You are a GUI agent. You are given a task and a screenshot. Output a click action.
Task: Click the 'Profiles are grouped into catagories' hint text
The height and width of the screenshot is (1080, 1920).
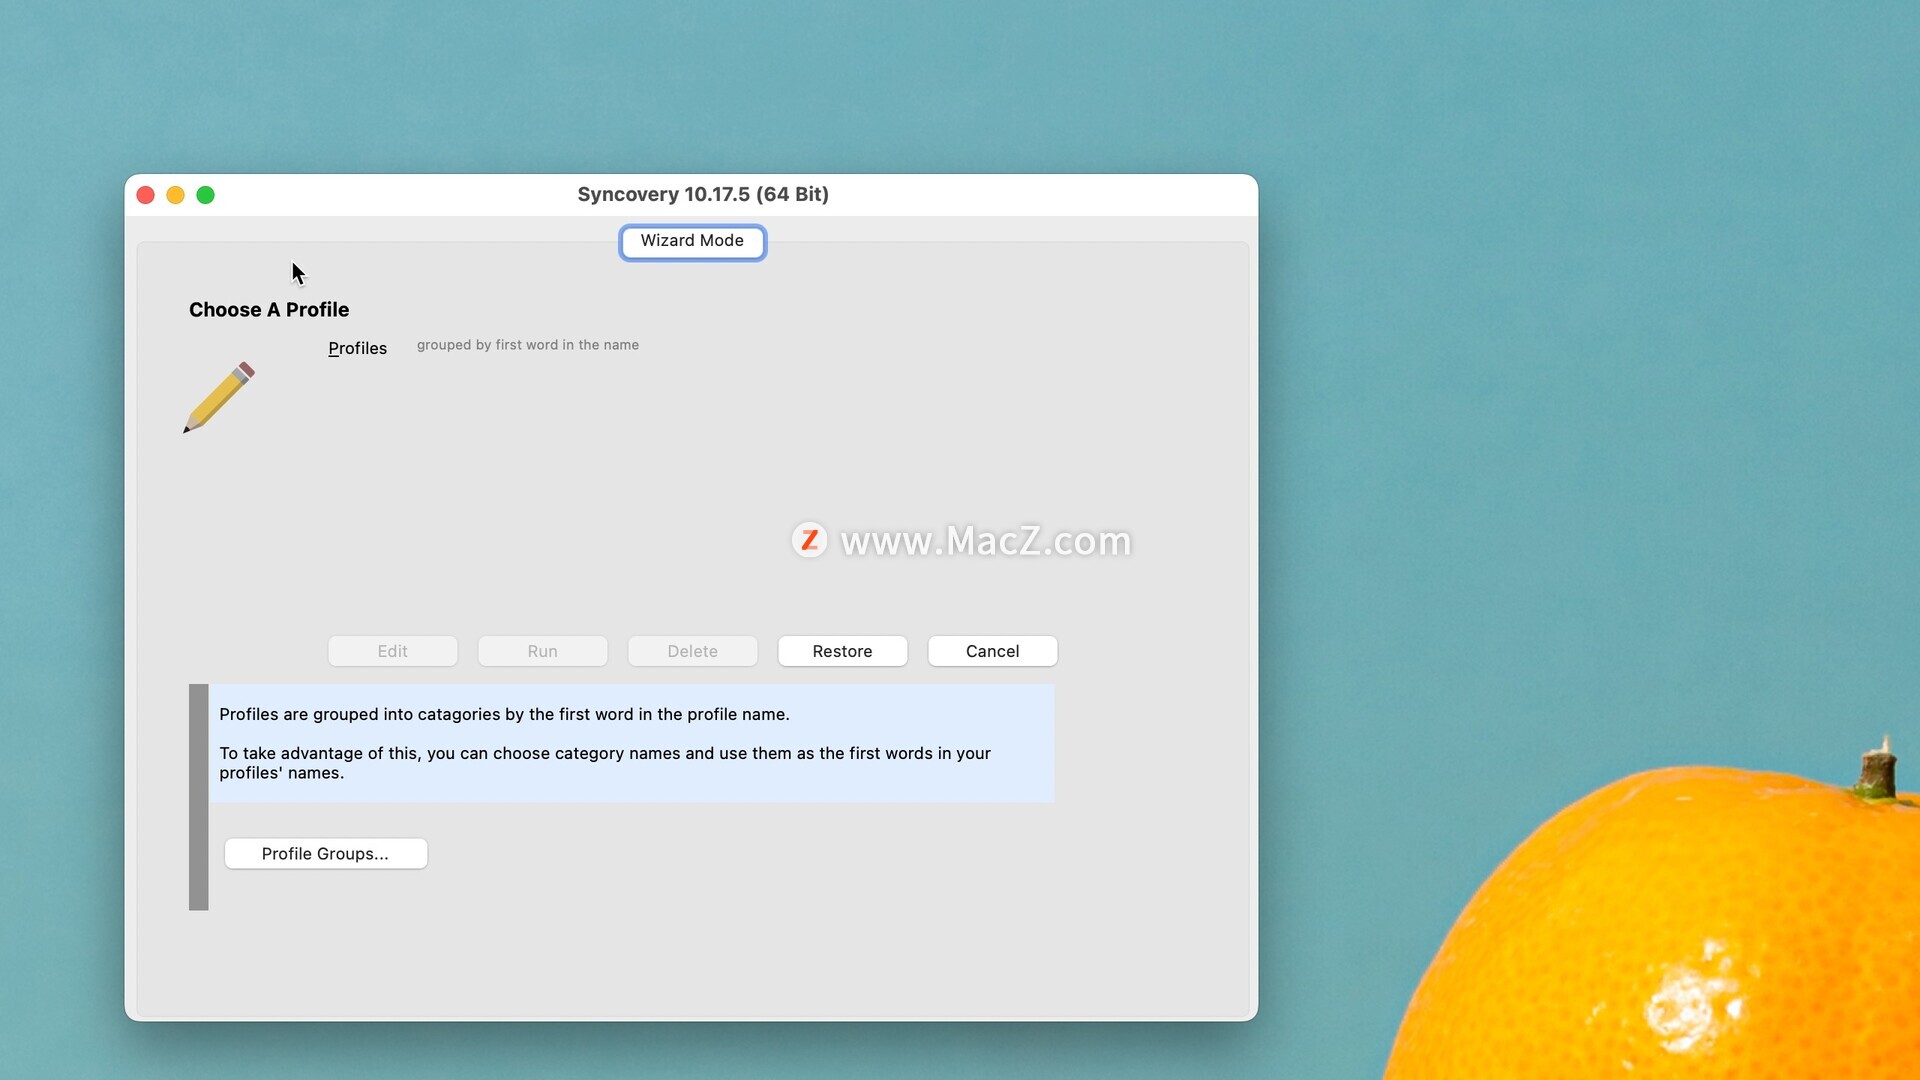(504, 714)
